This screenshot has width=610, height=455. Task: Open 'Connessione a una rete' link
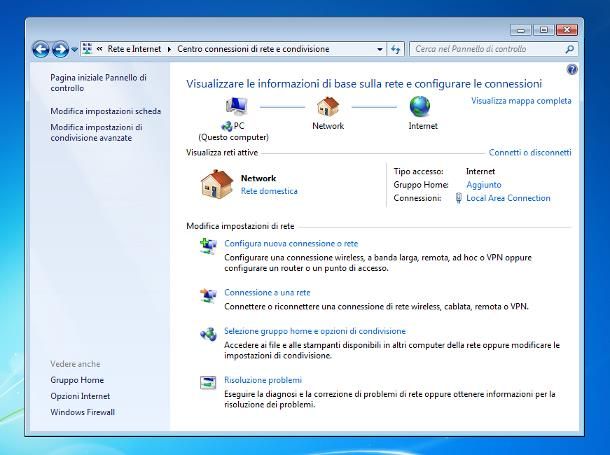[x=267, y=292]
